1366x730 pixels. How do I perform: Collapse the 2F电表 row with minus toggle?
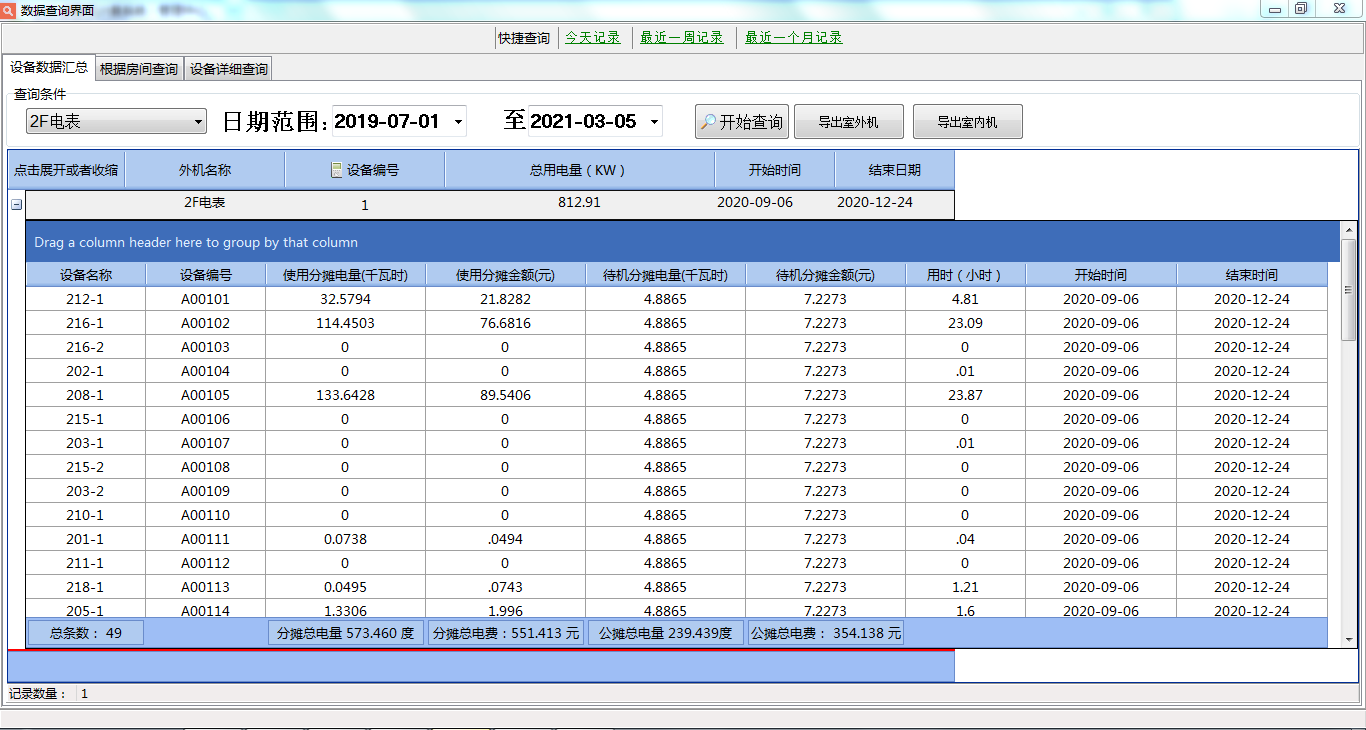16,204
